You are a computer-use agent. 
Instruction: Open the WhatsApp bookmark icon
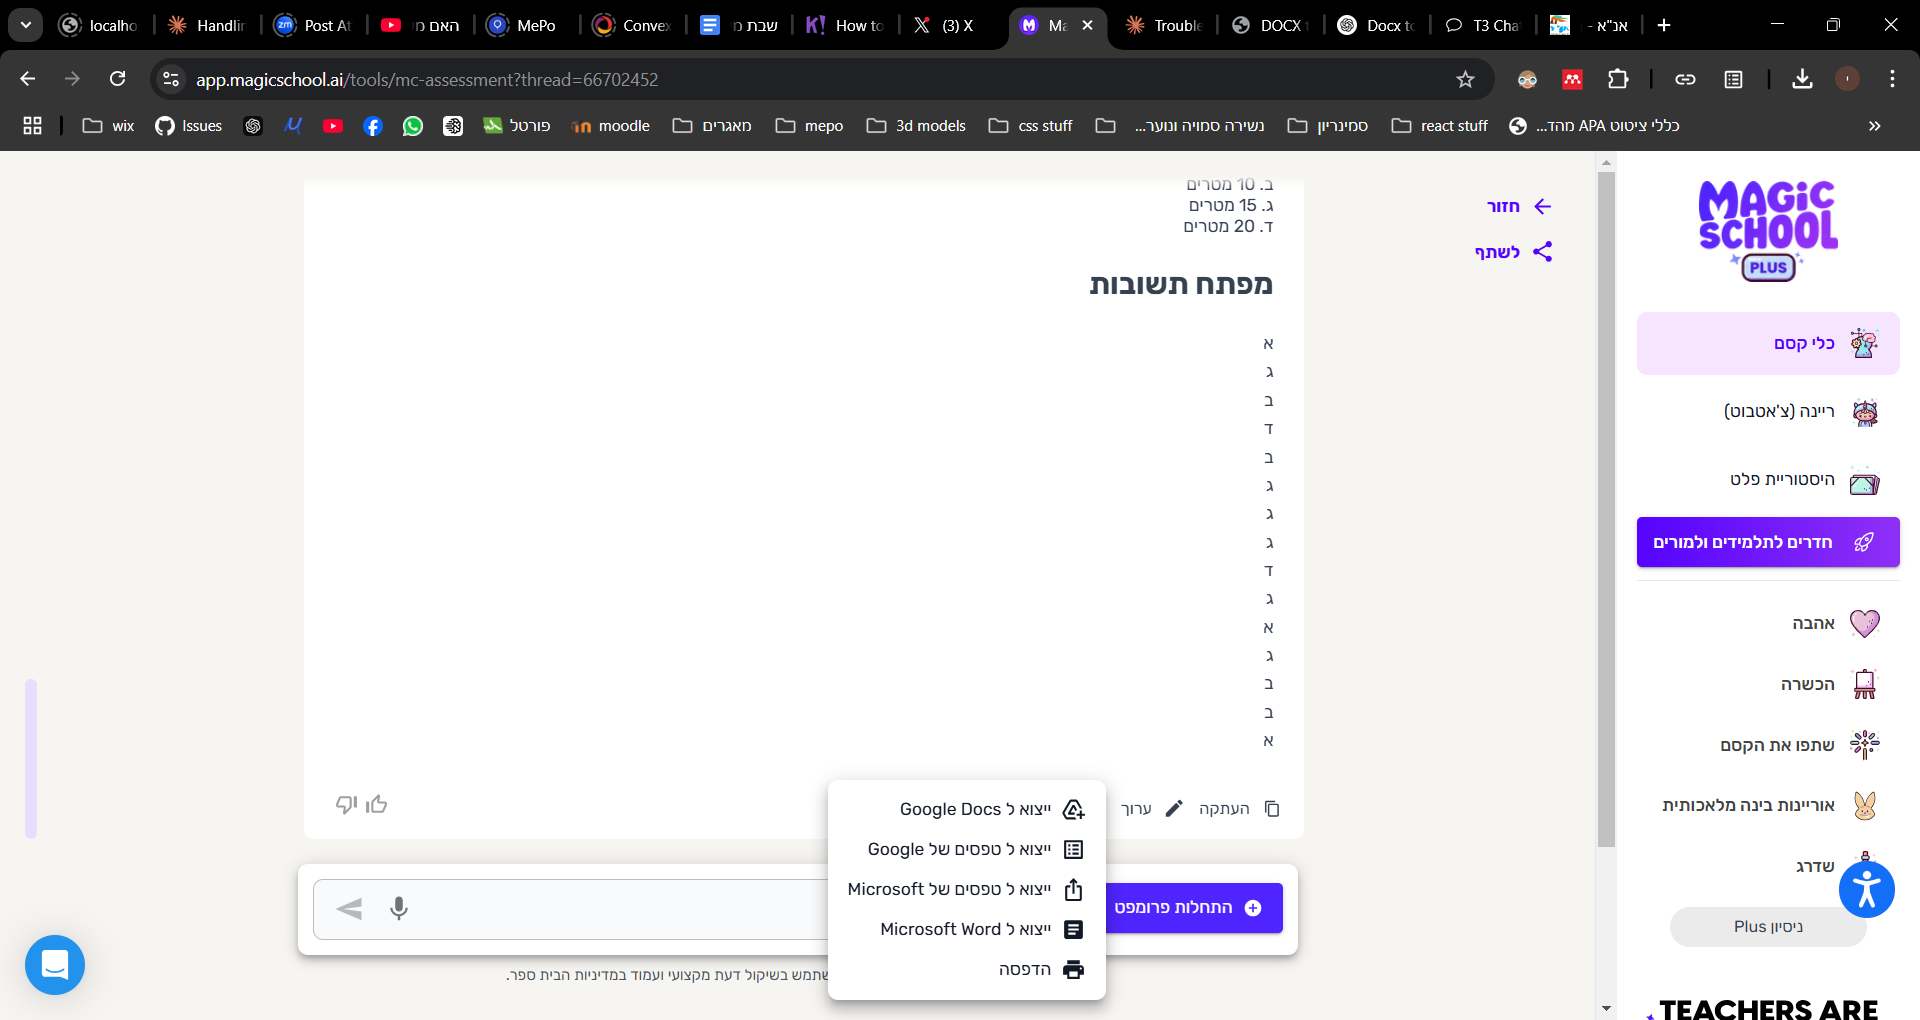[x=413, y=126]
